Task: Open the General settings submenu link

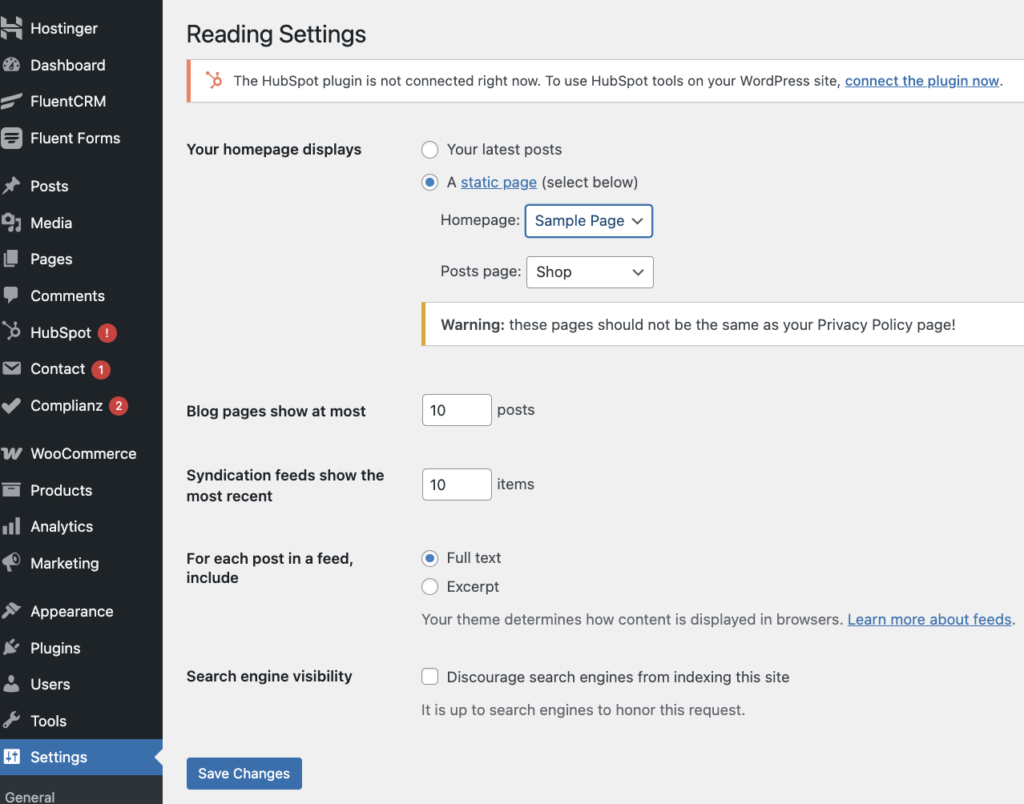Action: click(30, 796)
